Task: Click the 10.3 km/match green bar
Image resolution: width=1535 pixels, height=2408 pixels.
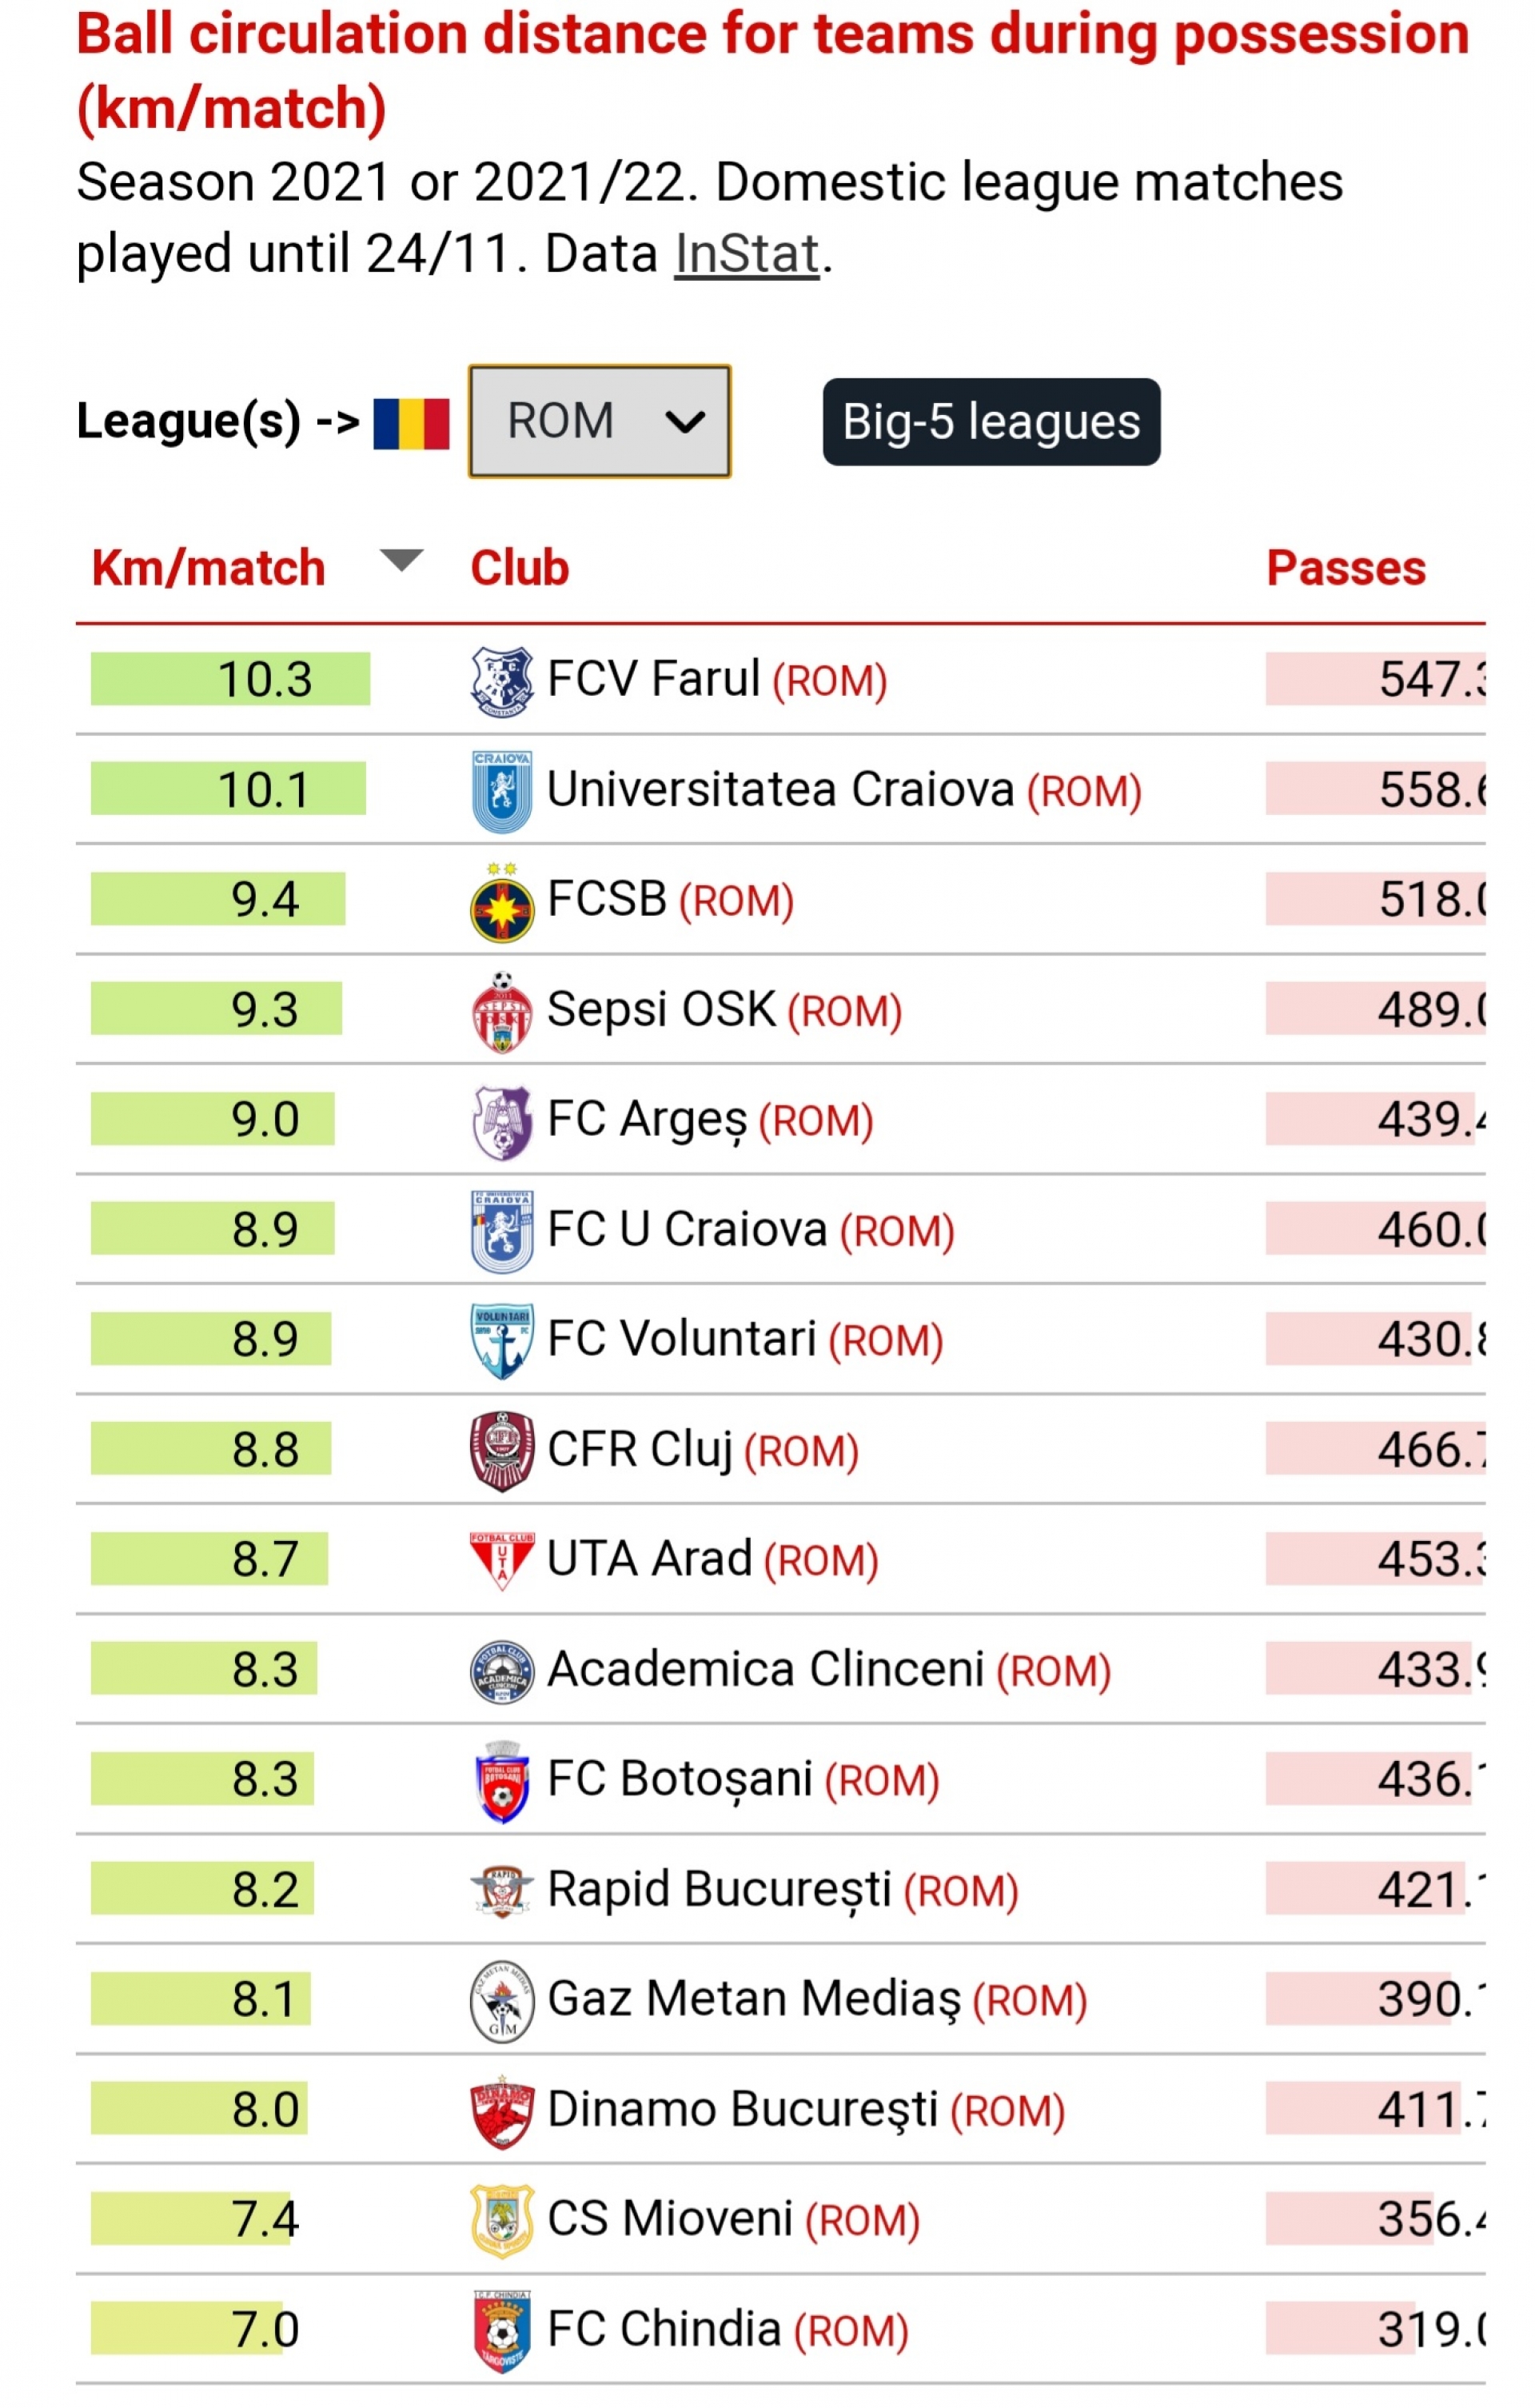Action: point(230,679)
